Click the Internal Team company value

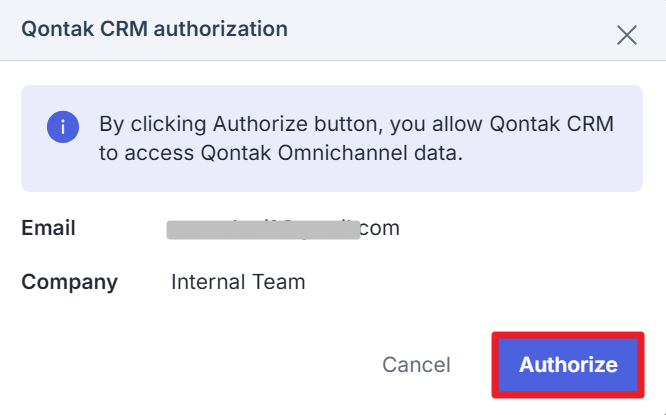[238, 282]
